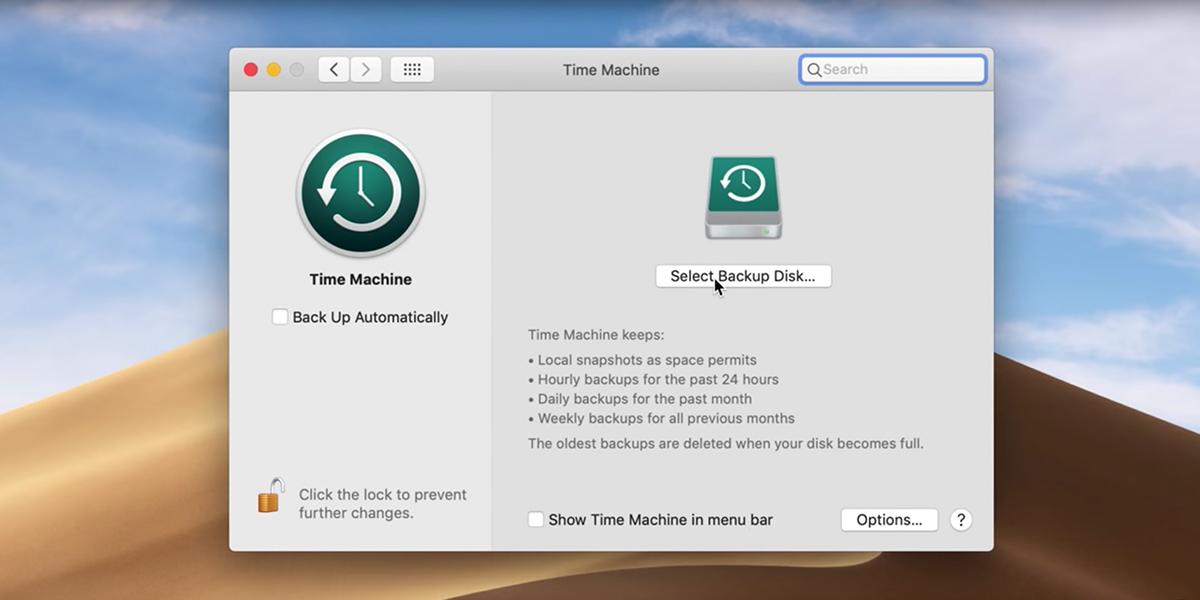Click the bold Time Machine heading on the left
Viewport: 1200px width, 600px height.
[360, 279]
